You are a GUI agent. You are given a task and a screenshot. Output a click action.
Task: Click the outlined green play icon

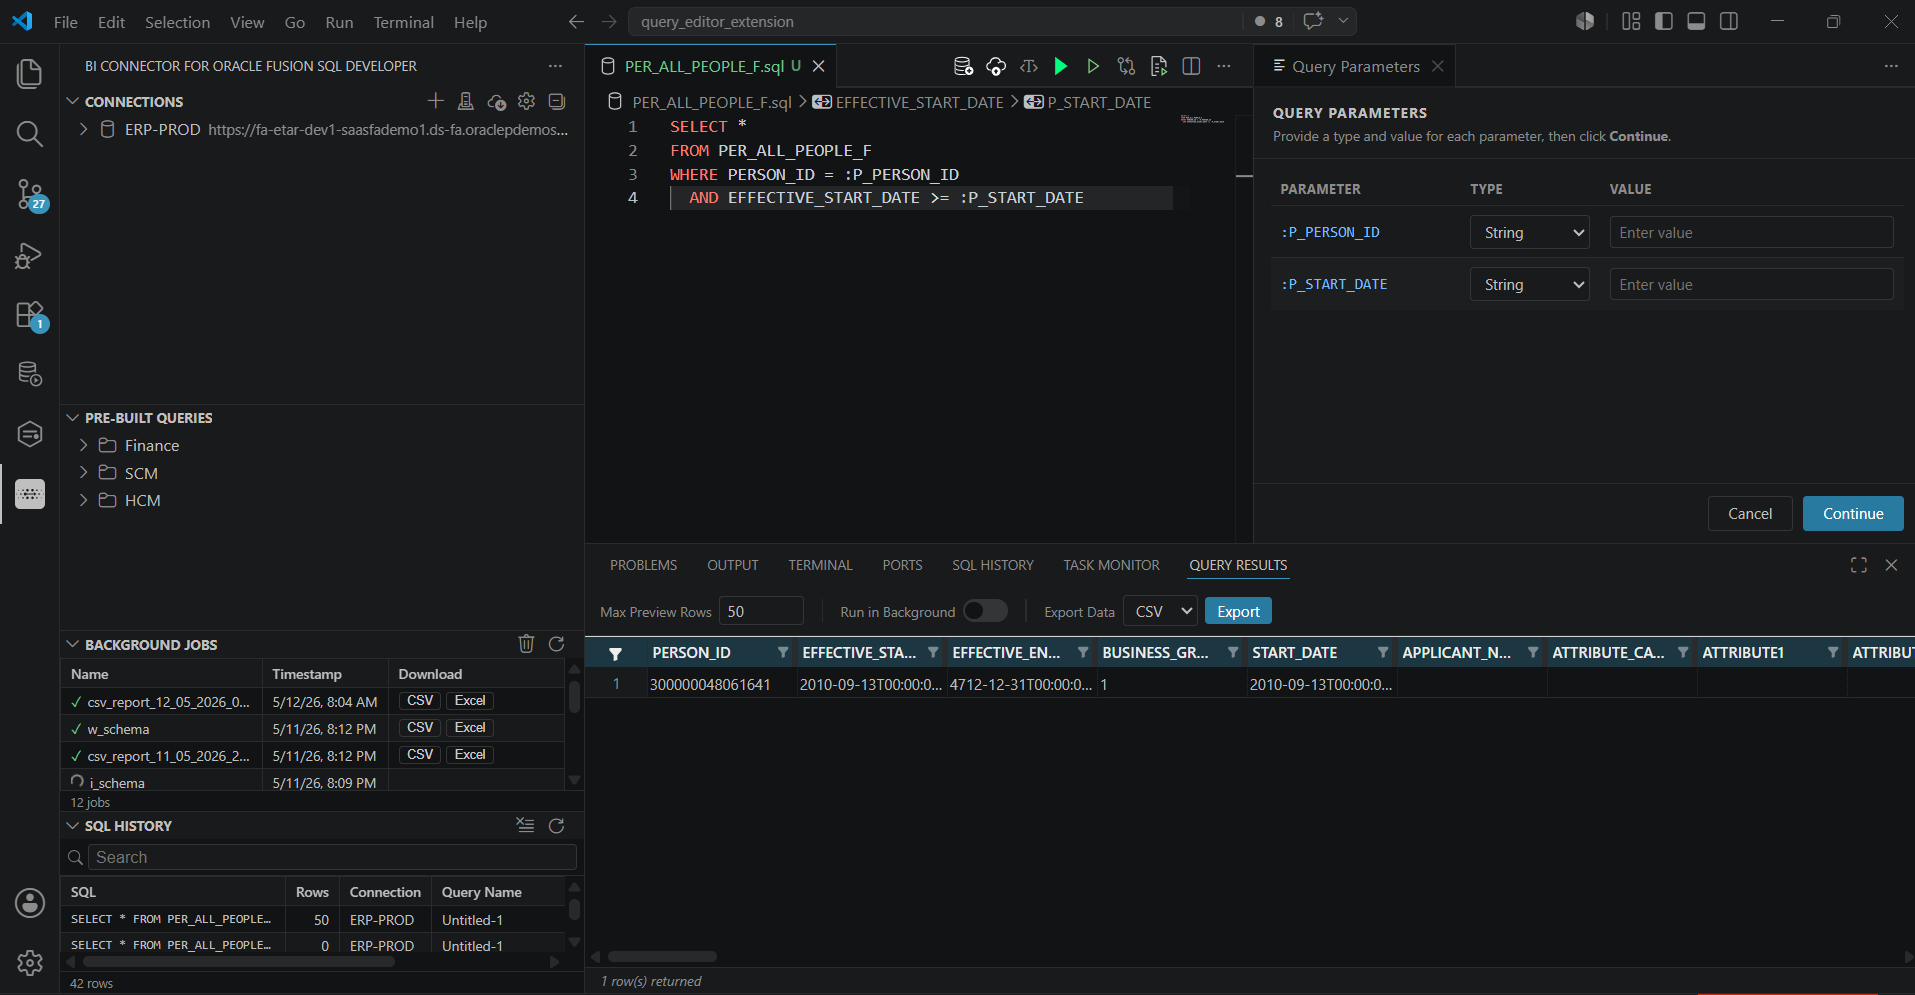point(1093,66)
